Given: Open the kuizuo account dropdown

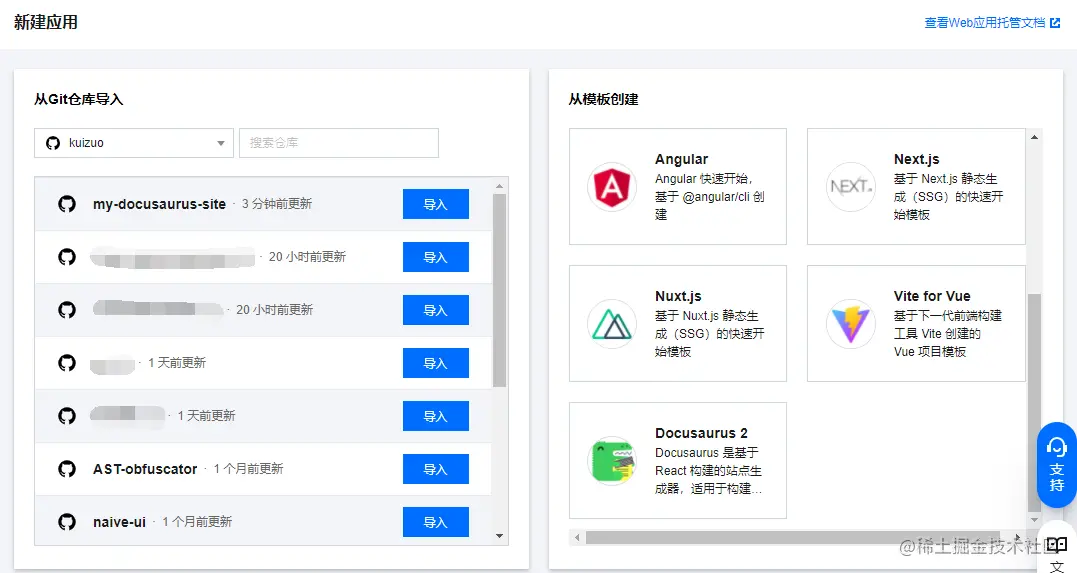Looking at the screenshot, I should 134,143.
